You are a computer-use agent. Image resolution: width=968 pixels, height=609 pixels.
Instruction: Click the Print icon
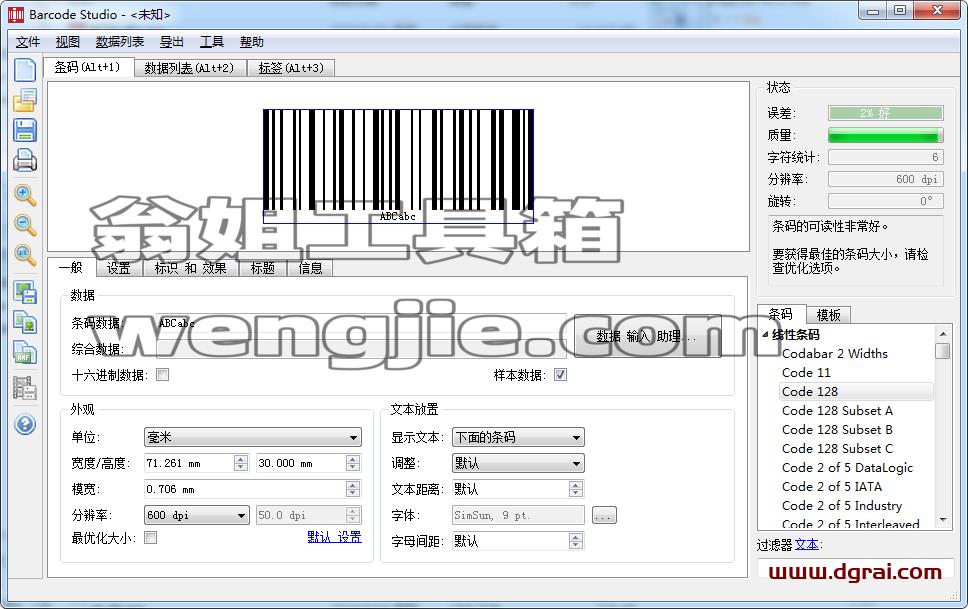click(25, 160)
